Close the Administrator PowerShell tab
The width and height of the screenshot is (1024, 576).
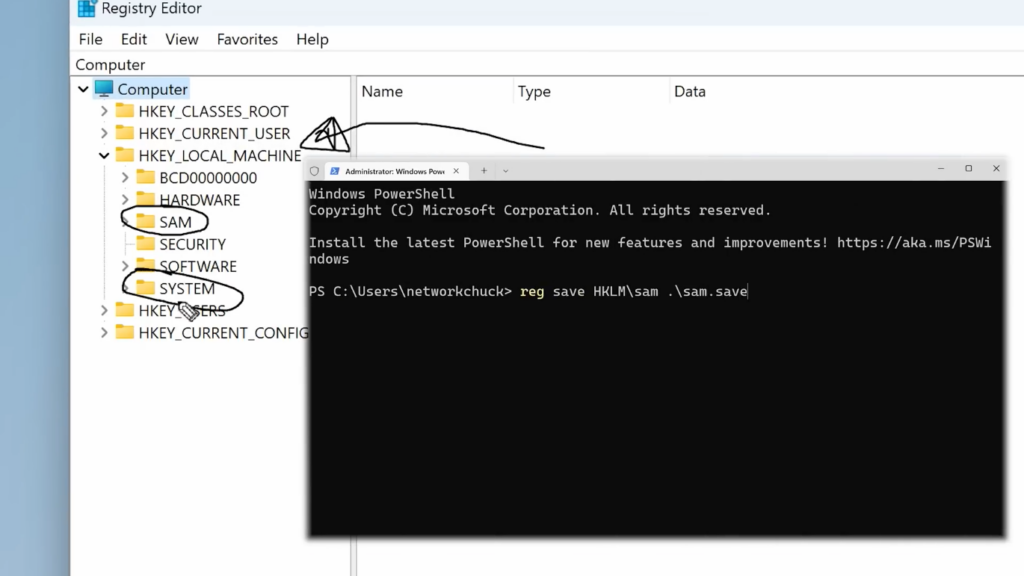[456, 171]
